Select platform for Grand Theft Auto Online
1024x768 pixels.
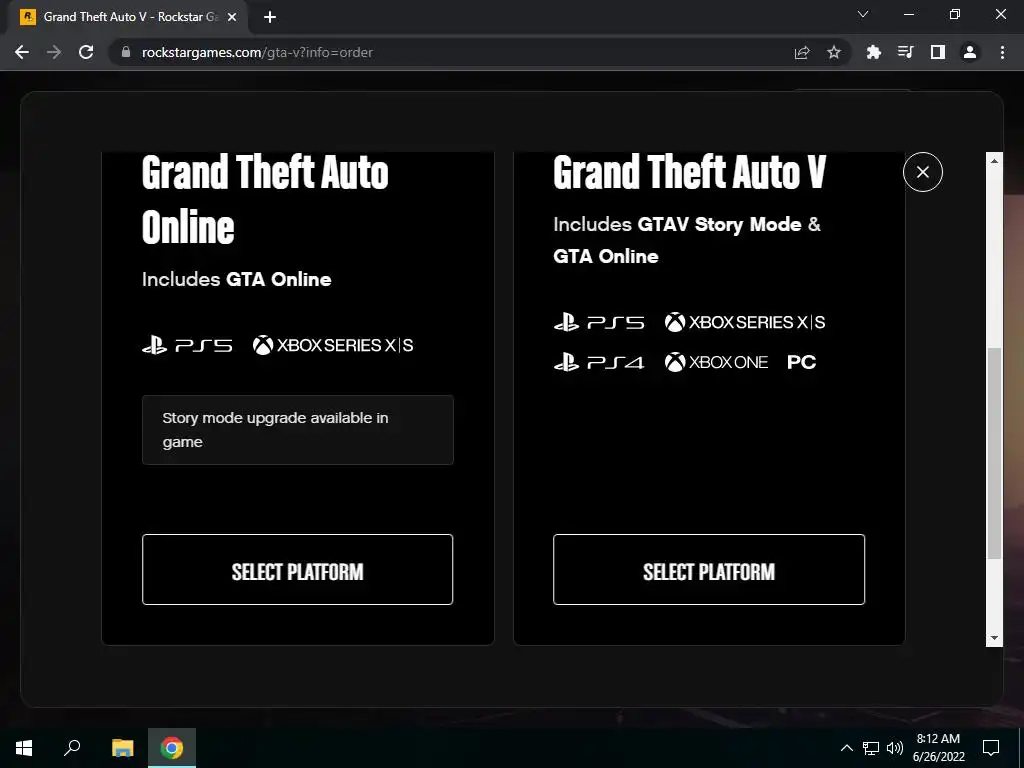coord(297,569)
